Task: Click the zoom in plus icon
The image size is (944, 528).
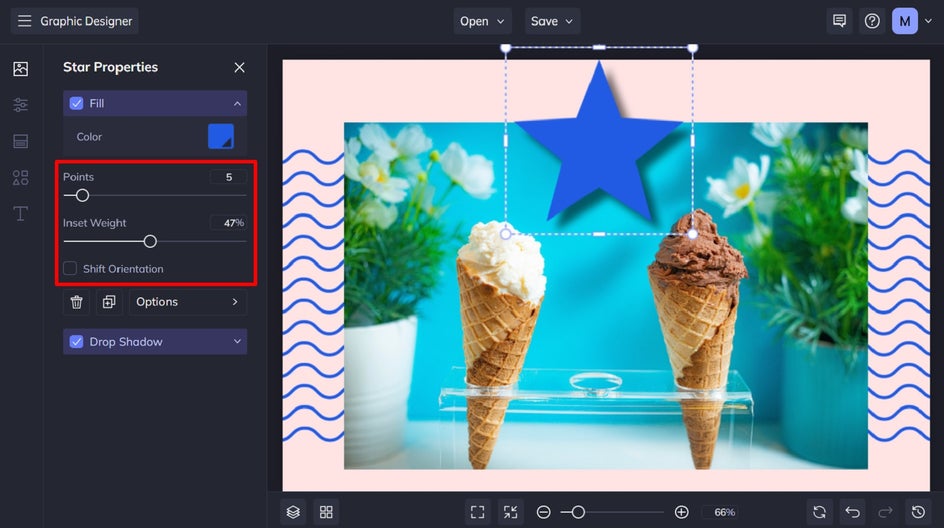Action: coord(682,512)
